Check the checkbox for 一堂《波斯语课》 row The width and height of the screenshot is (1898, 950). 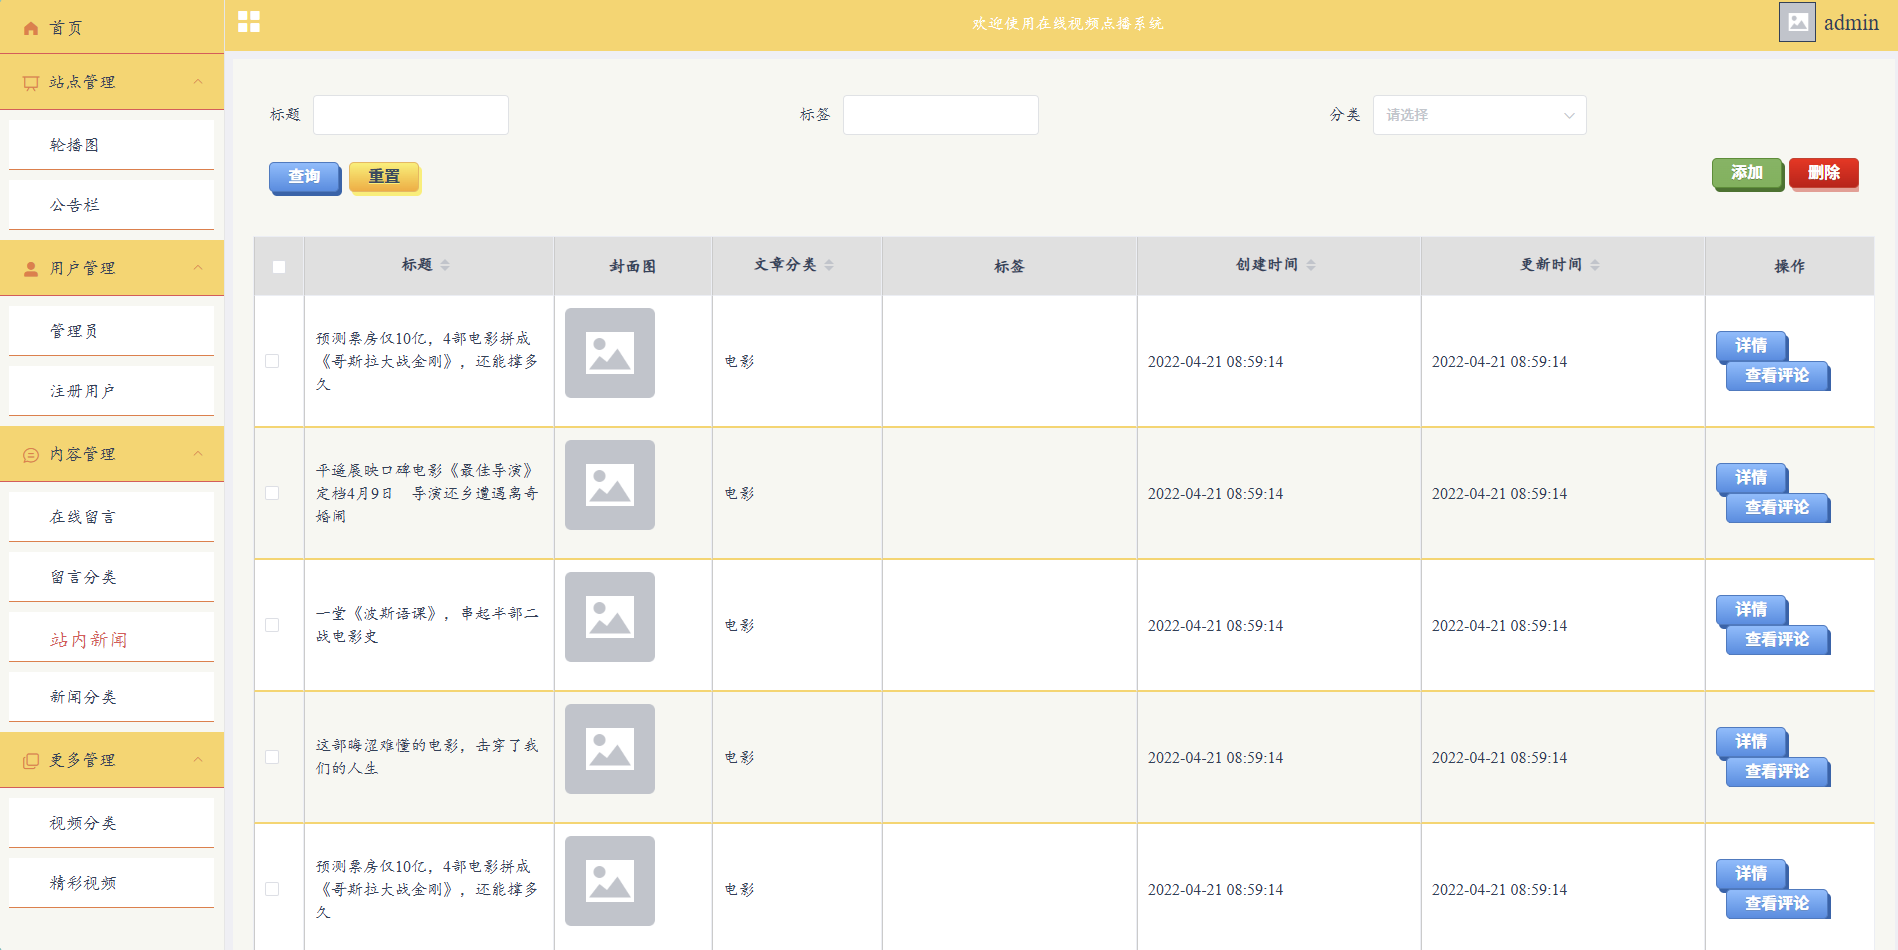pos(272,625)
